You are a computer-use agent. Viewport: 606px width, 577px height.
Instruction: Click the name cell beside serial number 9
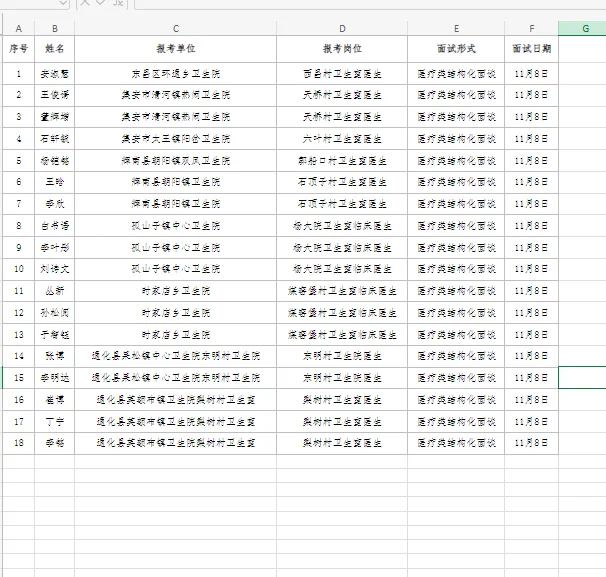pos(54,248)
